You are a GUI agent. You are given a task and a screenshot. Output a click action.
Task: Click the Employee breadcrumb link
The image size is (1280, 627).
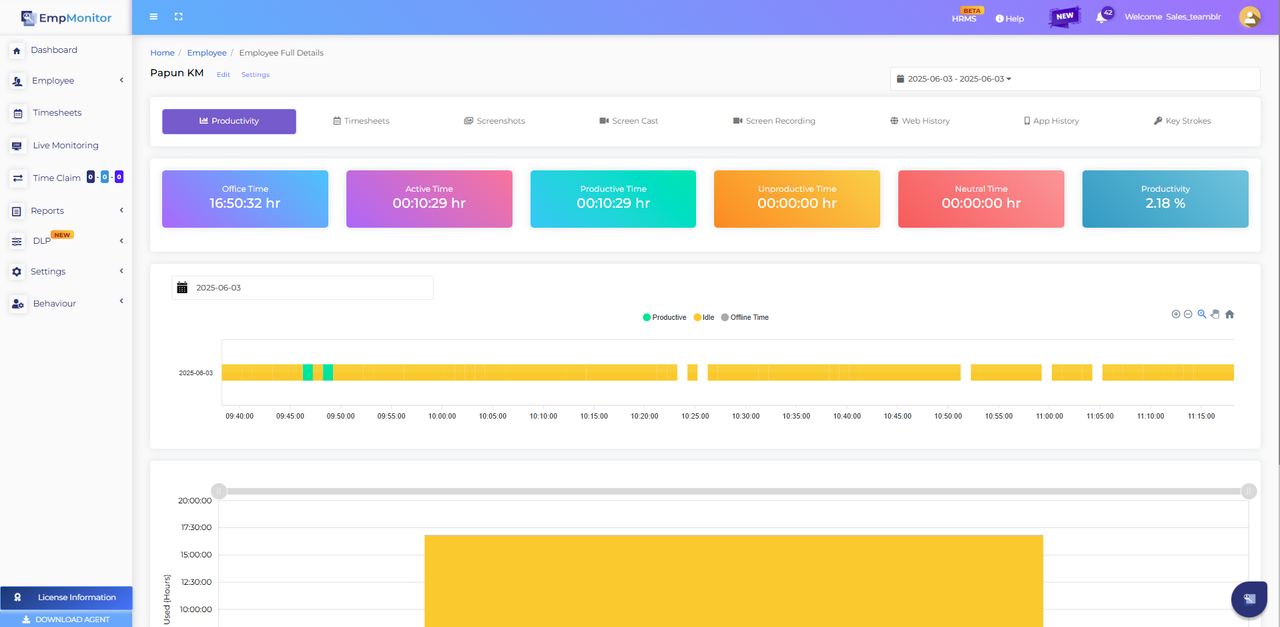[x=207, y=53]
